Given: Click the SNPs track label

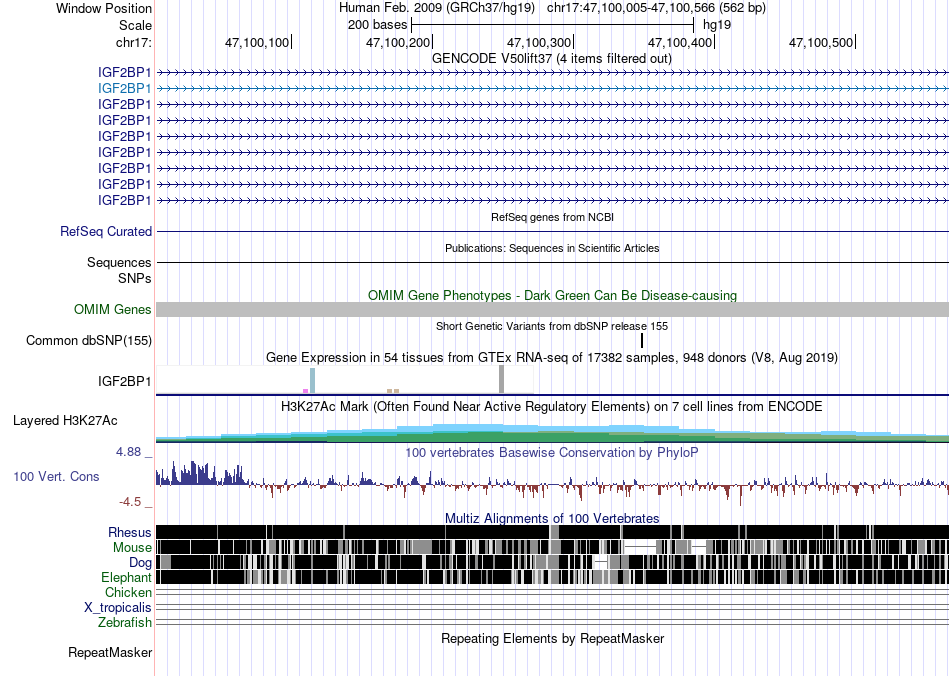Looking at the screenshot, I should click(x=135, y=278).
